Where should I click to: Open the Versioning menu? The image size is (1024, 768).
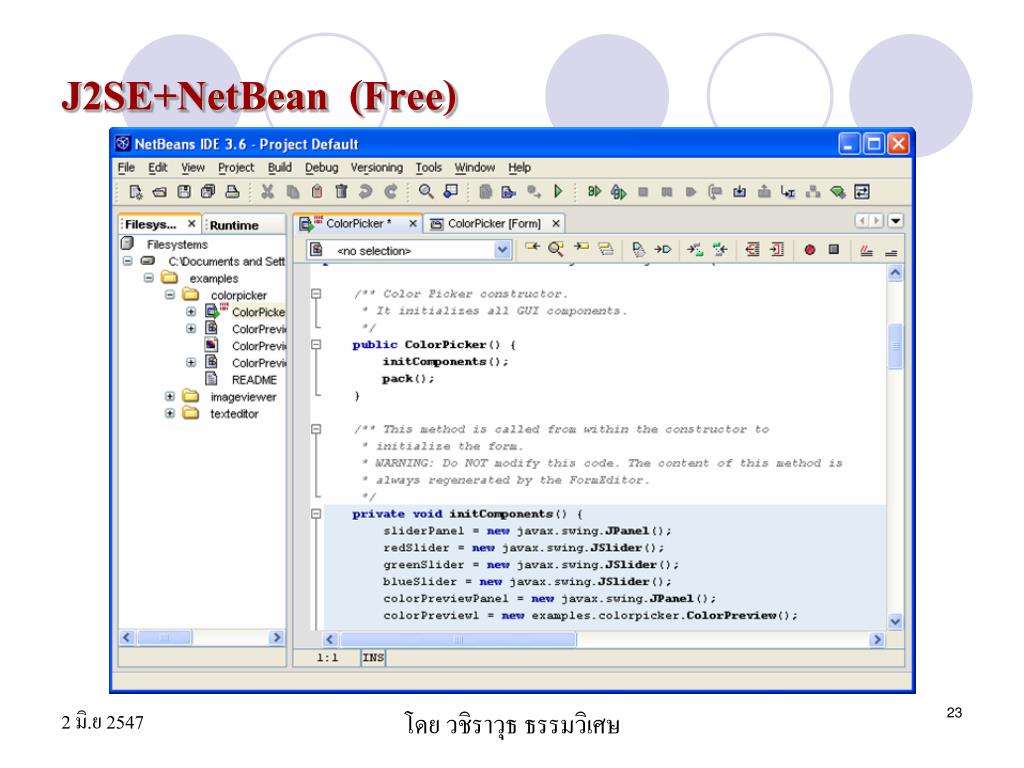tap(377, 168)
